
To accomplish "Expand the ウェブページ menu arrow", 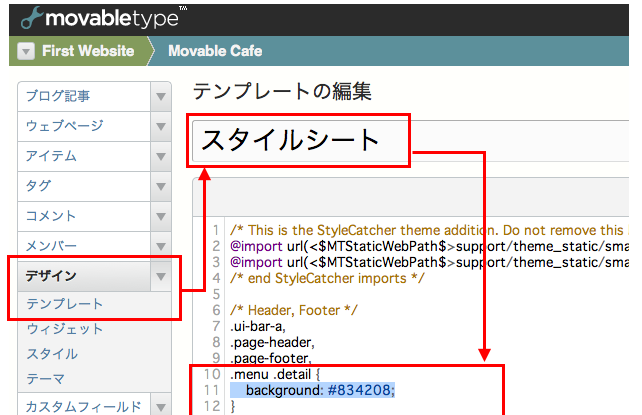I will point(161,126).
